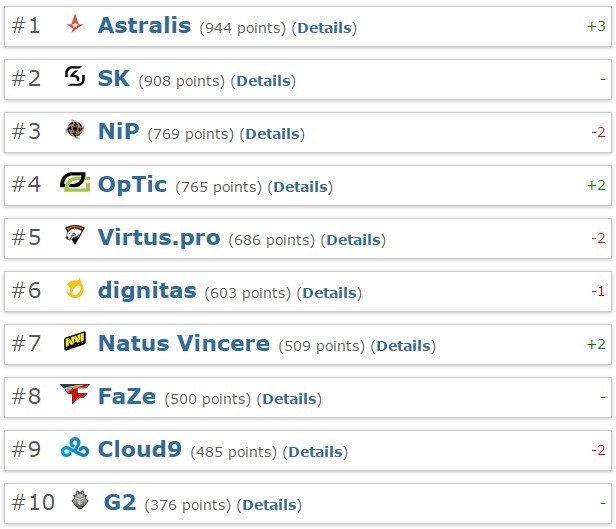Open the FaZe team name link

pyautogui.click(x=126, y=396)
